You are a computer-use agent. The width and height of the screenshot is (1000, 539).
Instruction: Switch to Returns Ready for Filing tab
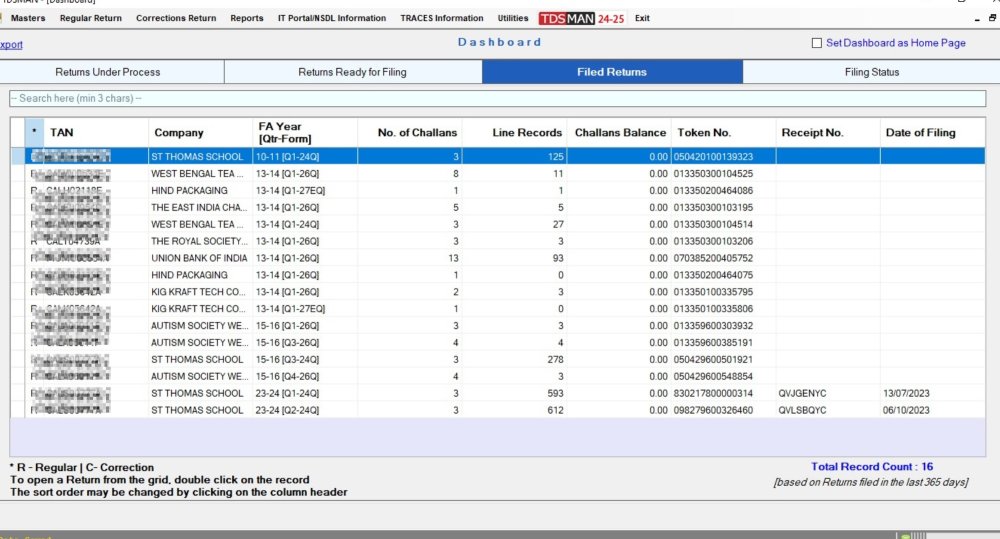coord(352,72)
